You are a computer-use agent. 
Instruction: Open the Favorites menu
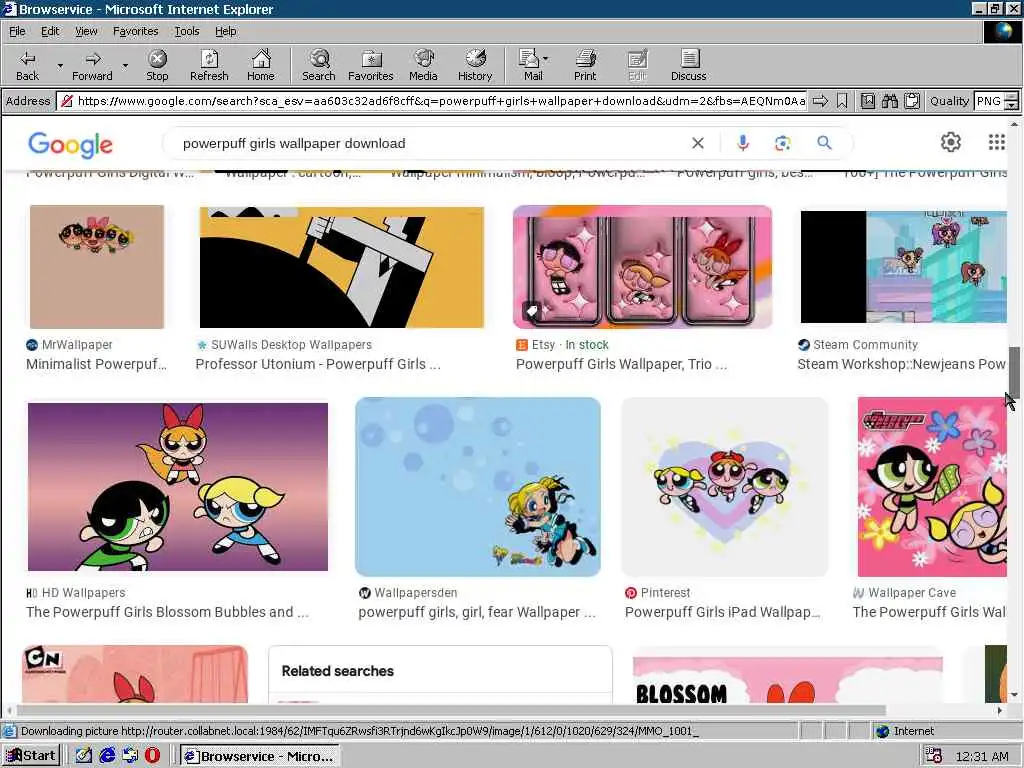coord(135,31)
